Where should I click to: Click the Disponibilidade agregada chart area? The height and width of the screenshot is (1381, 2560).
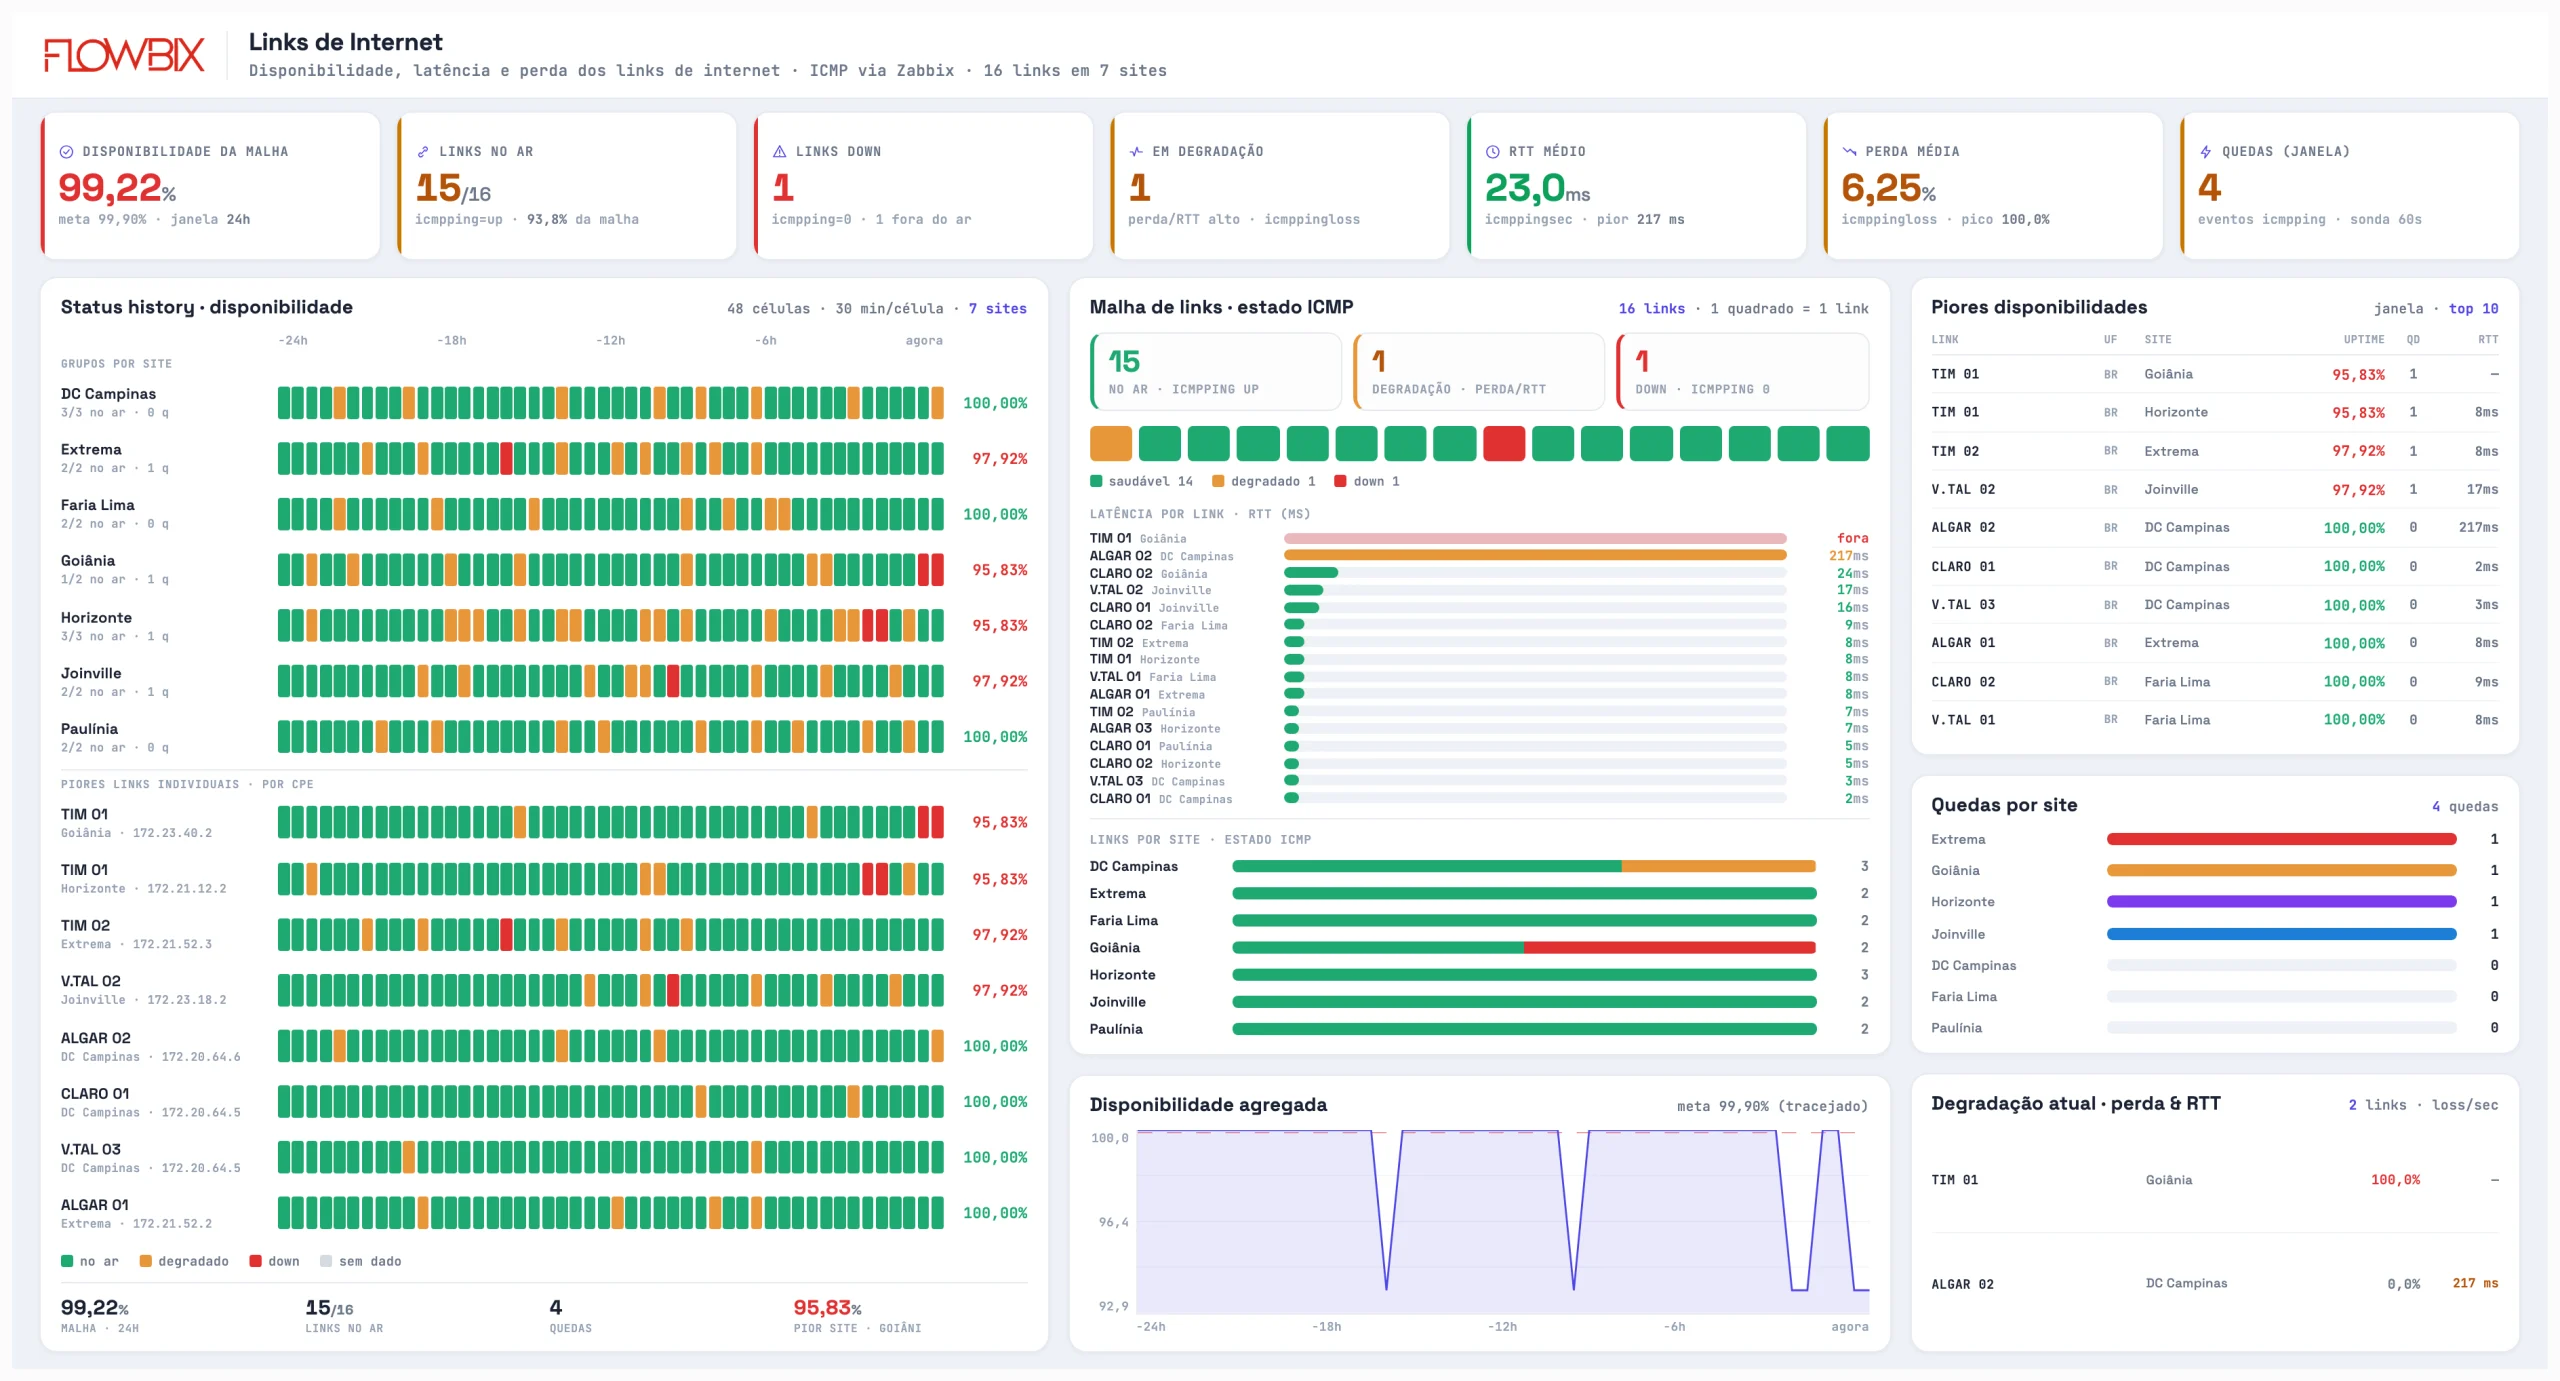(1502, 1222)
